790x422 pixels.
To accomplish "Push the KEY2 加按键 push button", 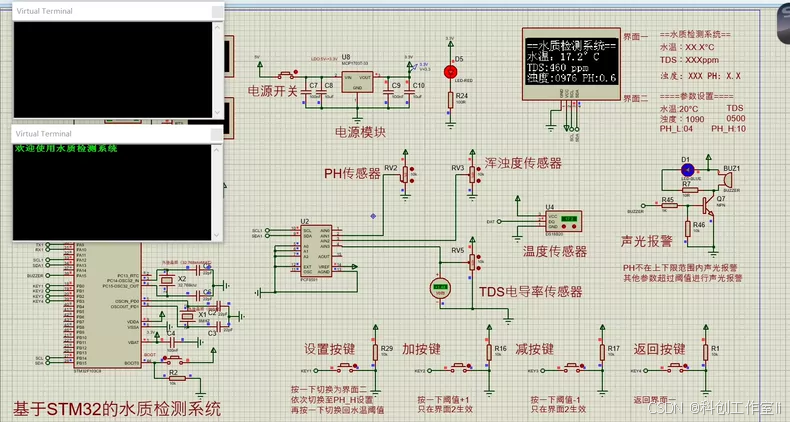I will (x=459, y=367).
